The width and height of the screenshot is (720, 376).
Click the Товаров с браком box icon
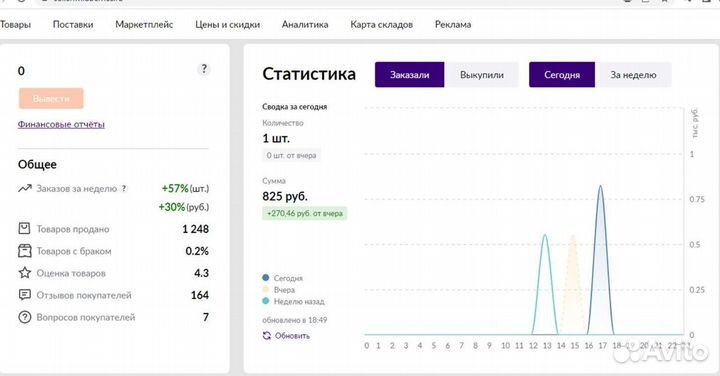[x=24, y=251]
